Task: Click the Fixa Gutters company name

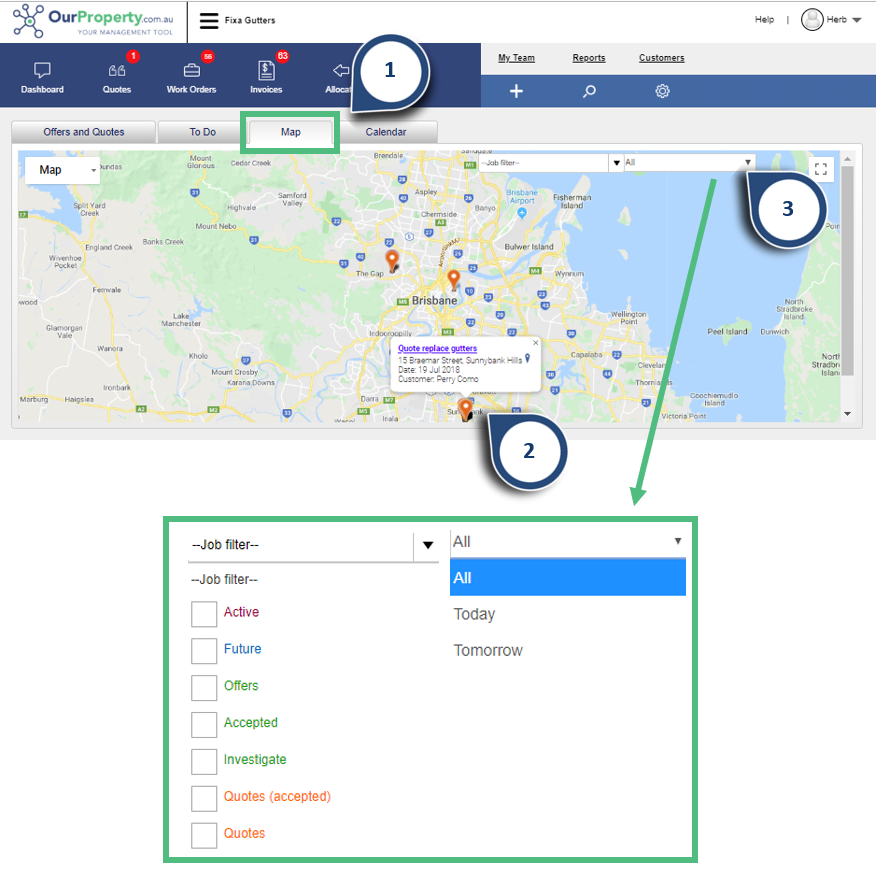Action: coord(250,20)
